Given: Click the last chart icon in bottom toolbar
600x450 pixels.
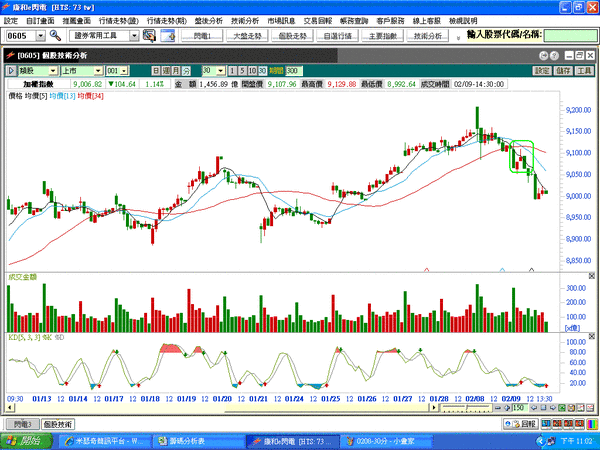Looking at the screenshot, I should click(x=590, y=408).
